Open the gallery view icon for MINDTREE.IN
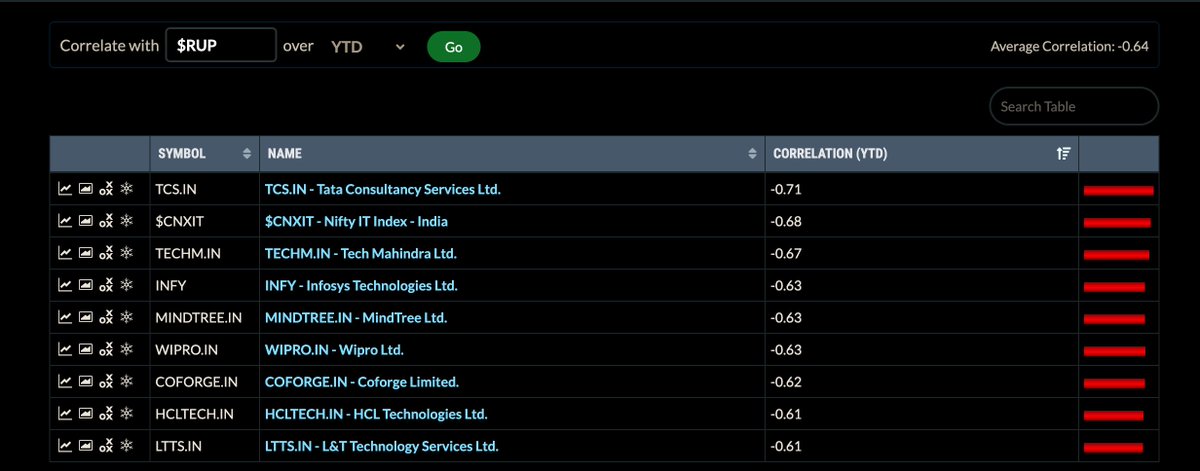Image resolution: width=1200 pixels, height=471 pixels. [x=85, y=317]
